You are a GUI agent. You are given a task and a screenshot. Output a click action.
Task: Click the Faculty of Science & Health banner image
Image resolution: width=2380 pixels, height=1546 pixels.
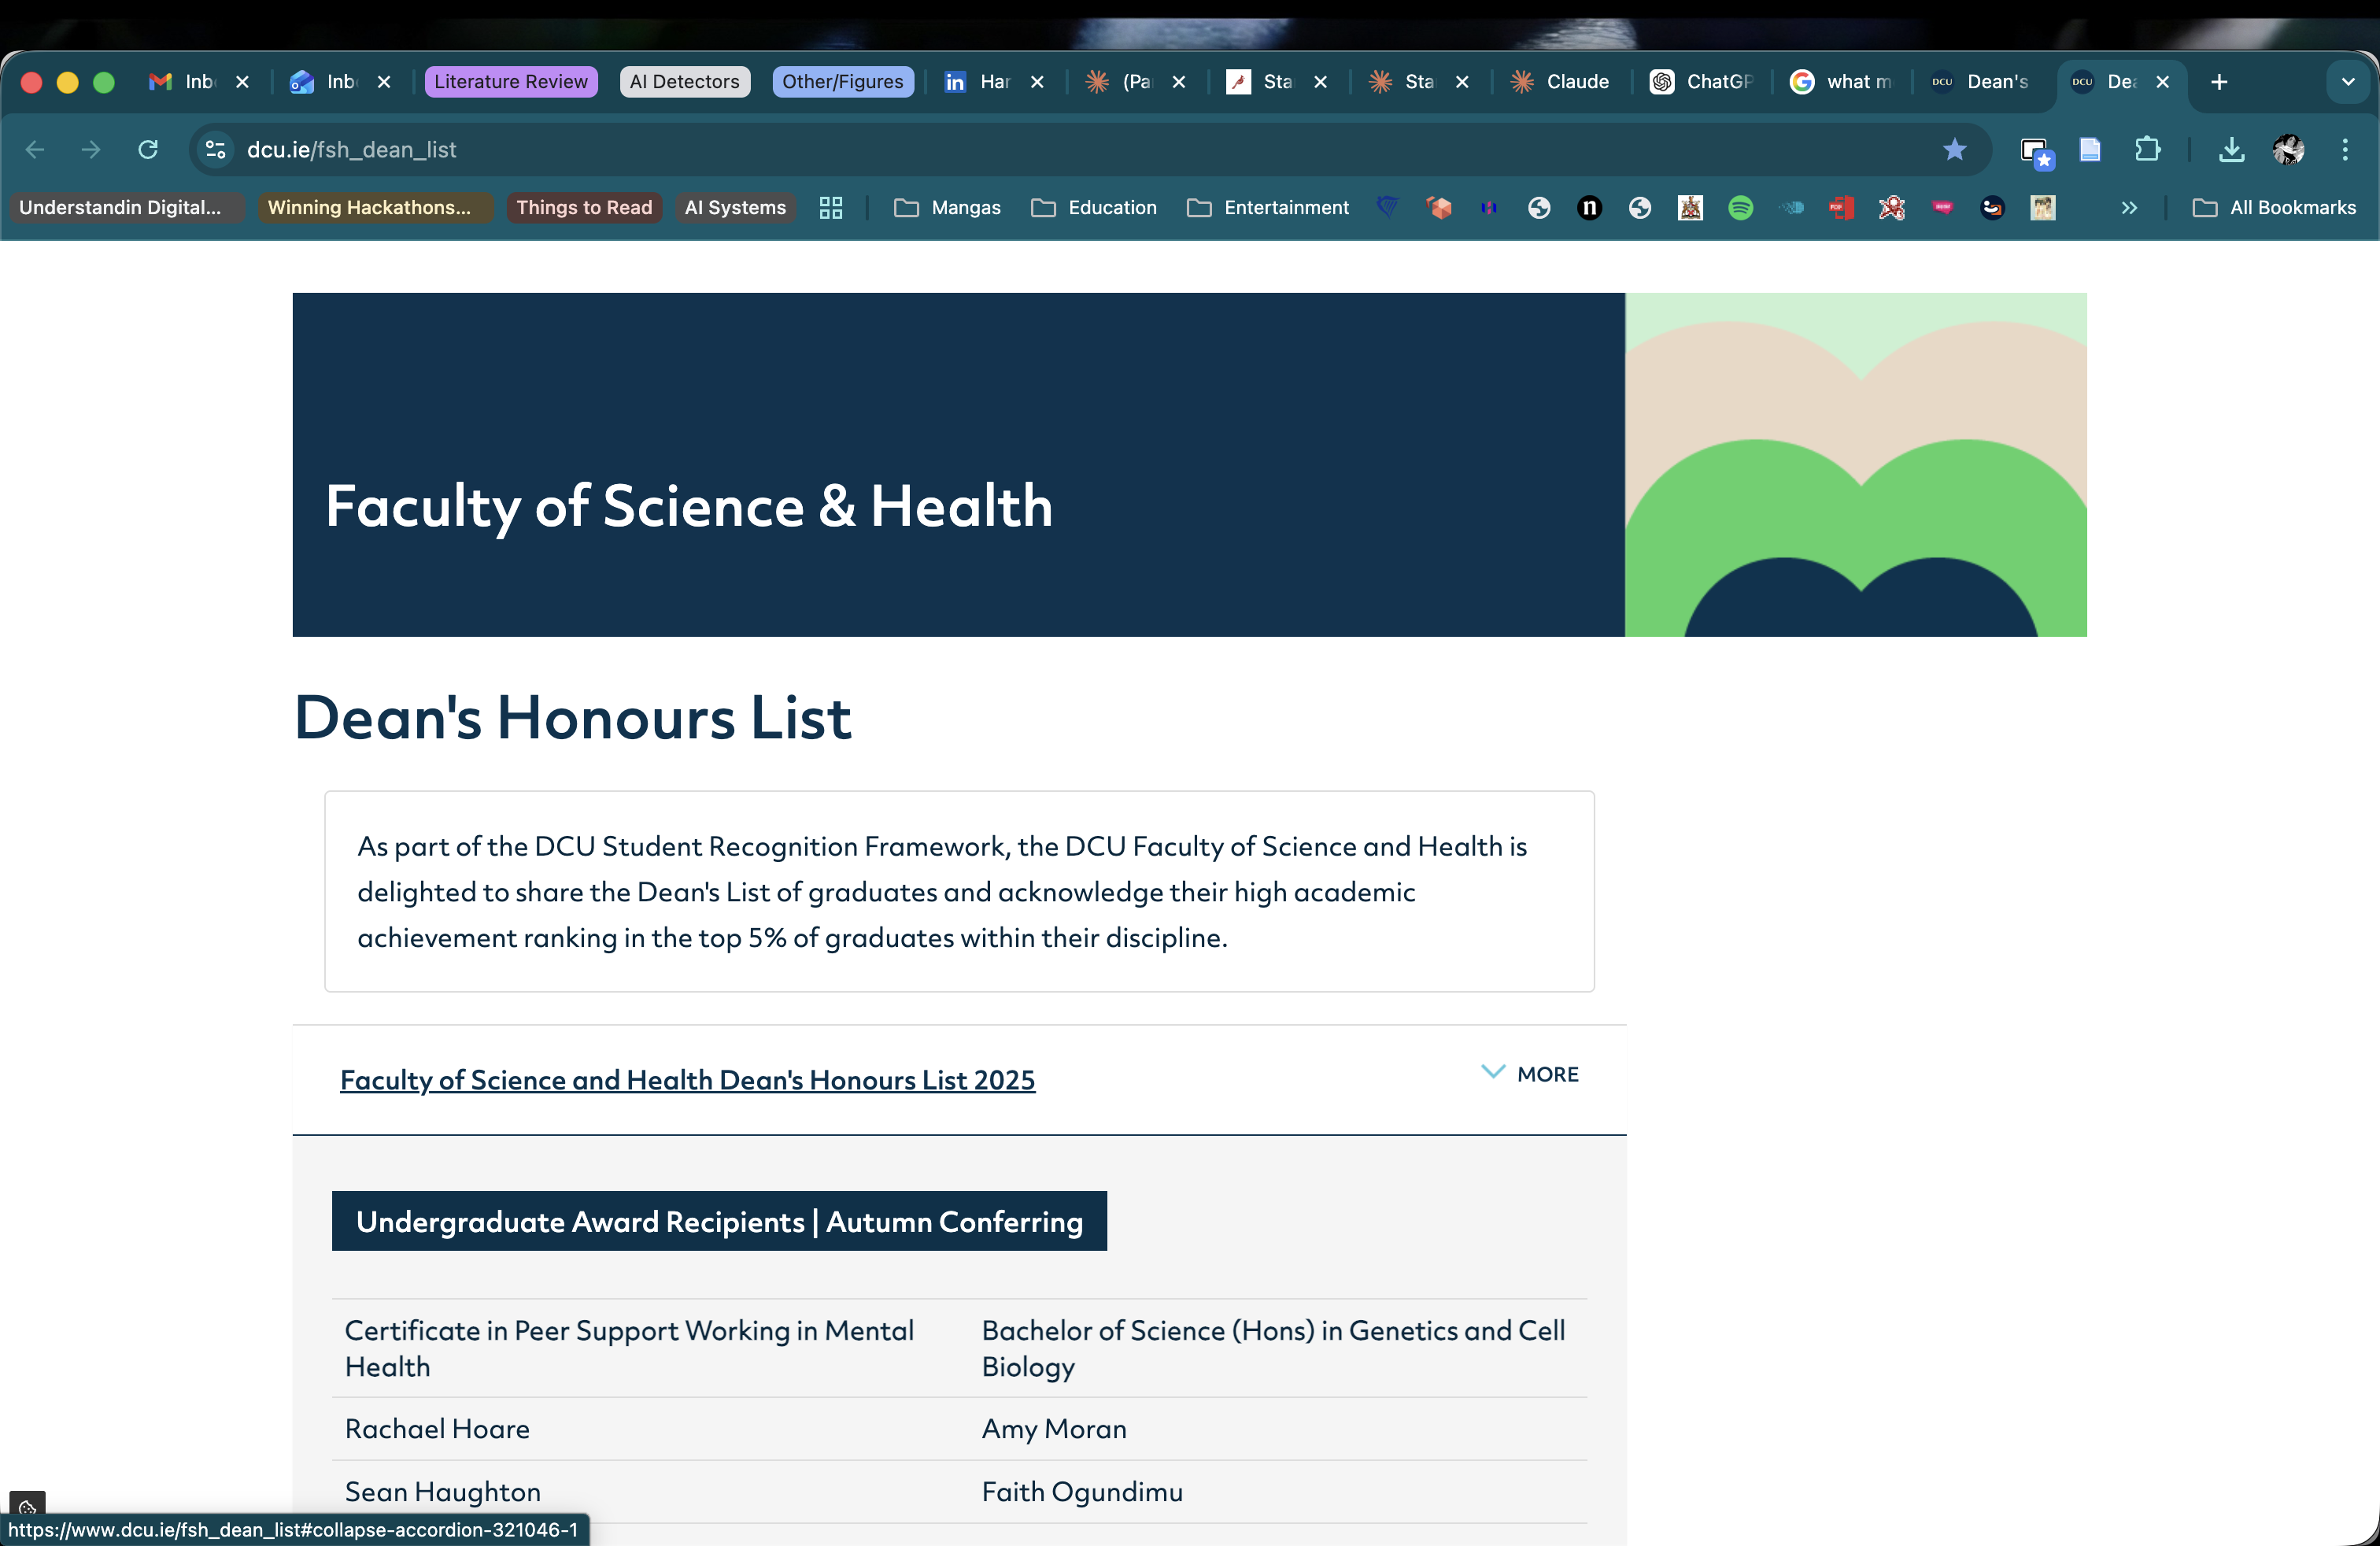(x=1189, y=465)
